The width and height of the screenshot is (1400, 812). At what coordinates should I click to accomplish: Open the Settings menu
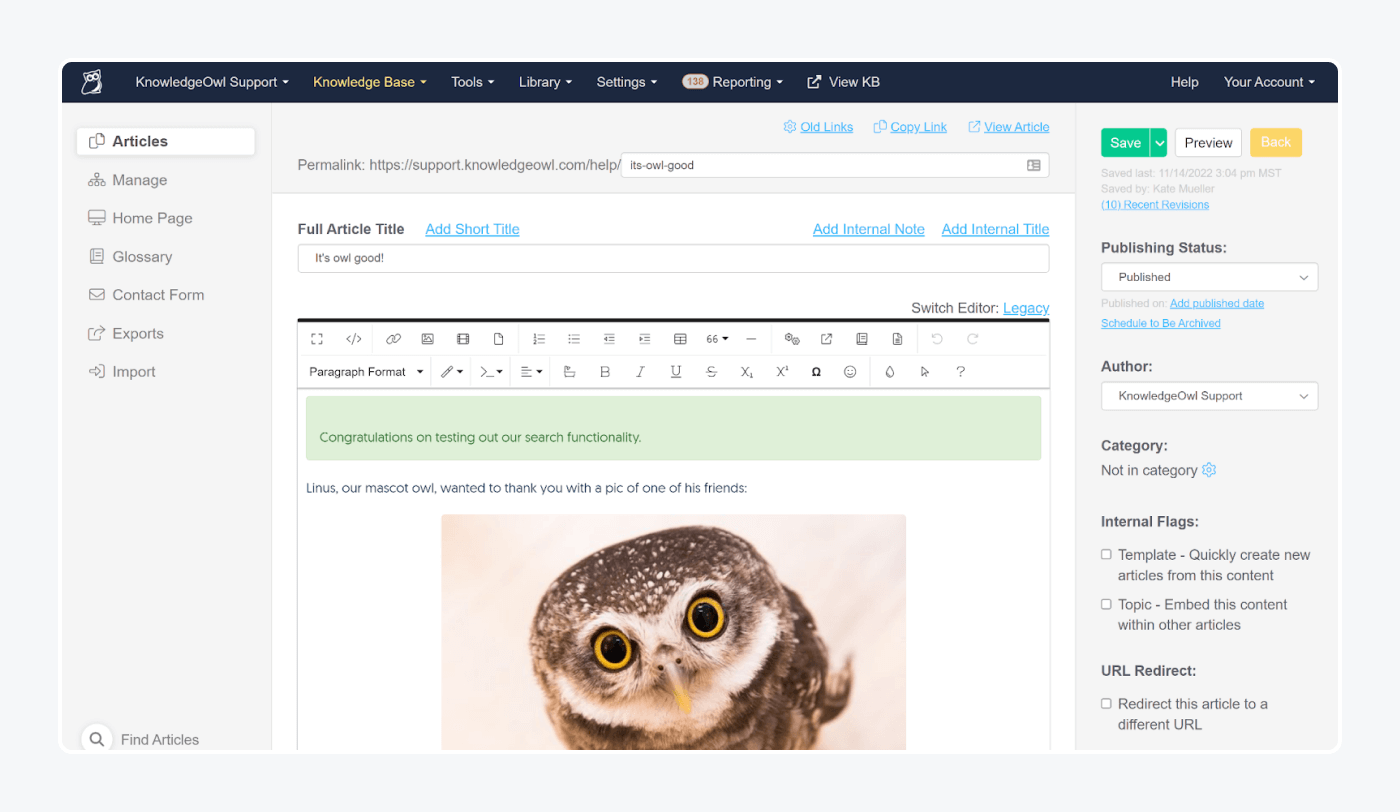tap(627, 82)
